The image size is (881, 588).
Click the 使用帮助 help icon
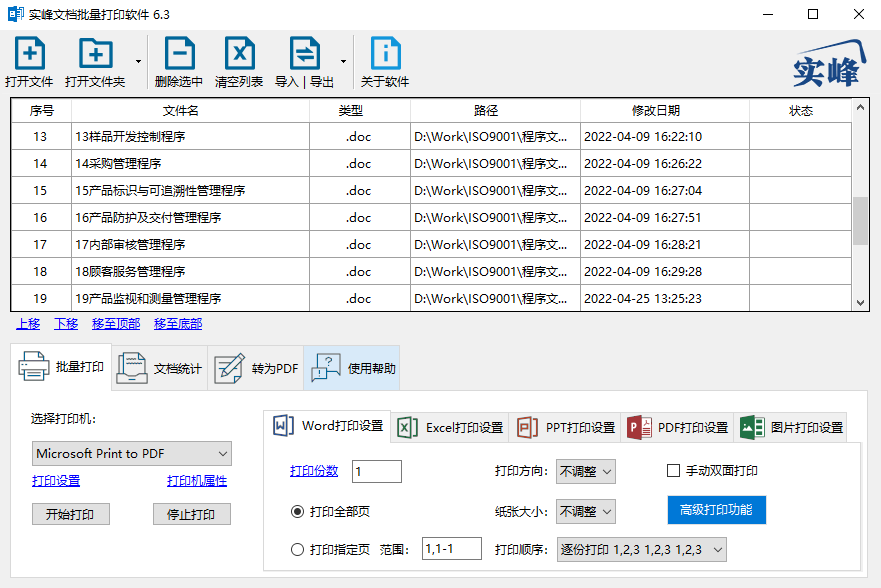[x=326, y=368]
